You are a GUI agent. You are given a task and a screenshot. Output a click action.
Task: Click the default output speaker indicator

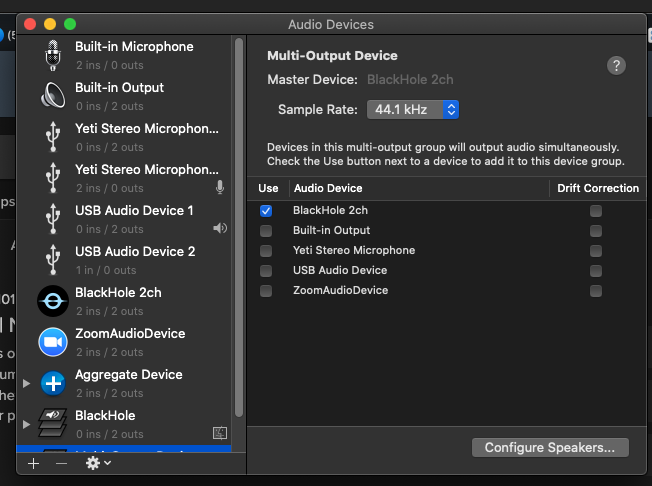coord(220,228)
